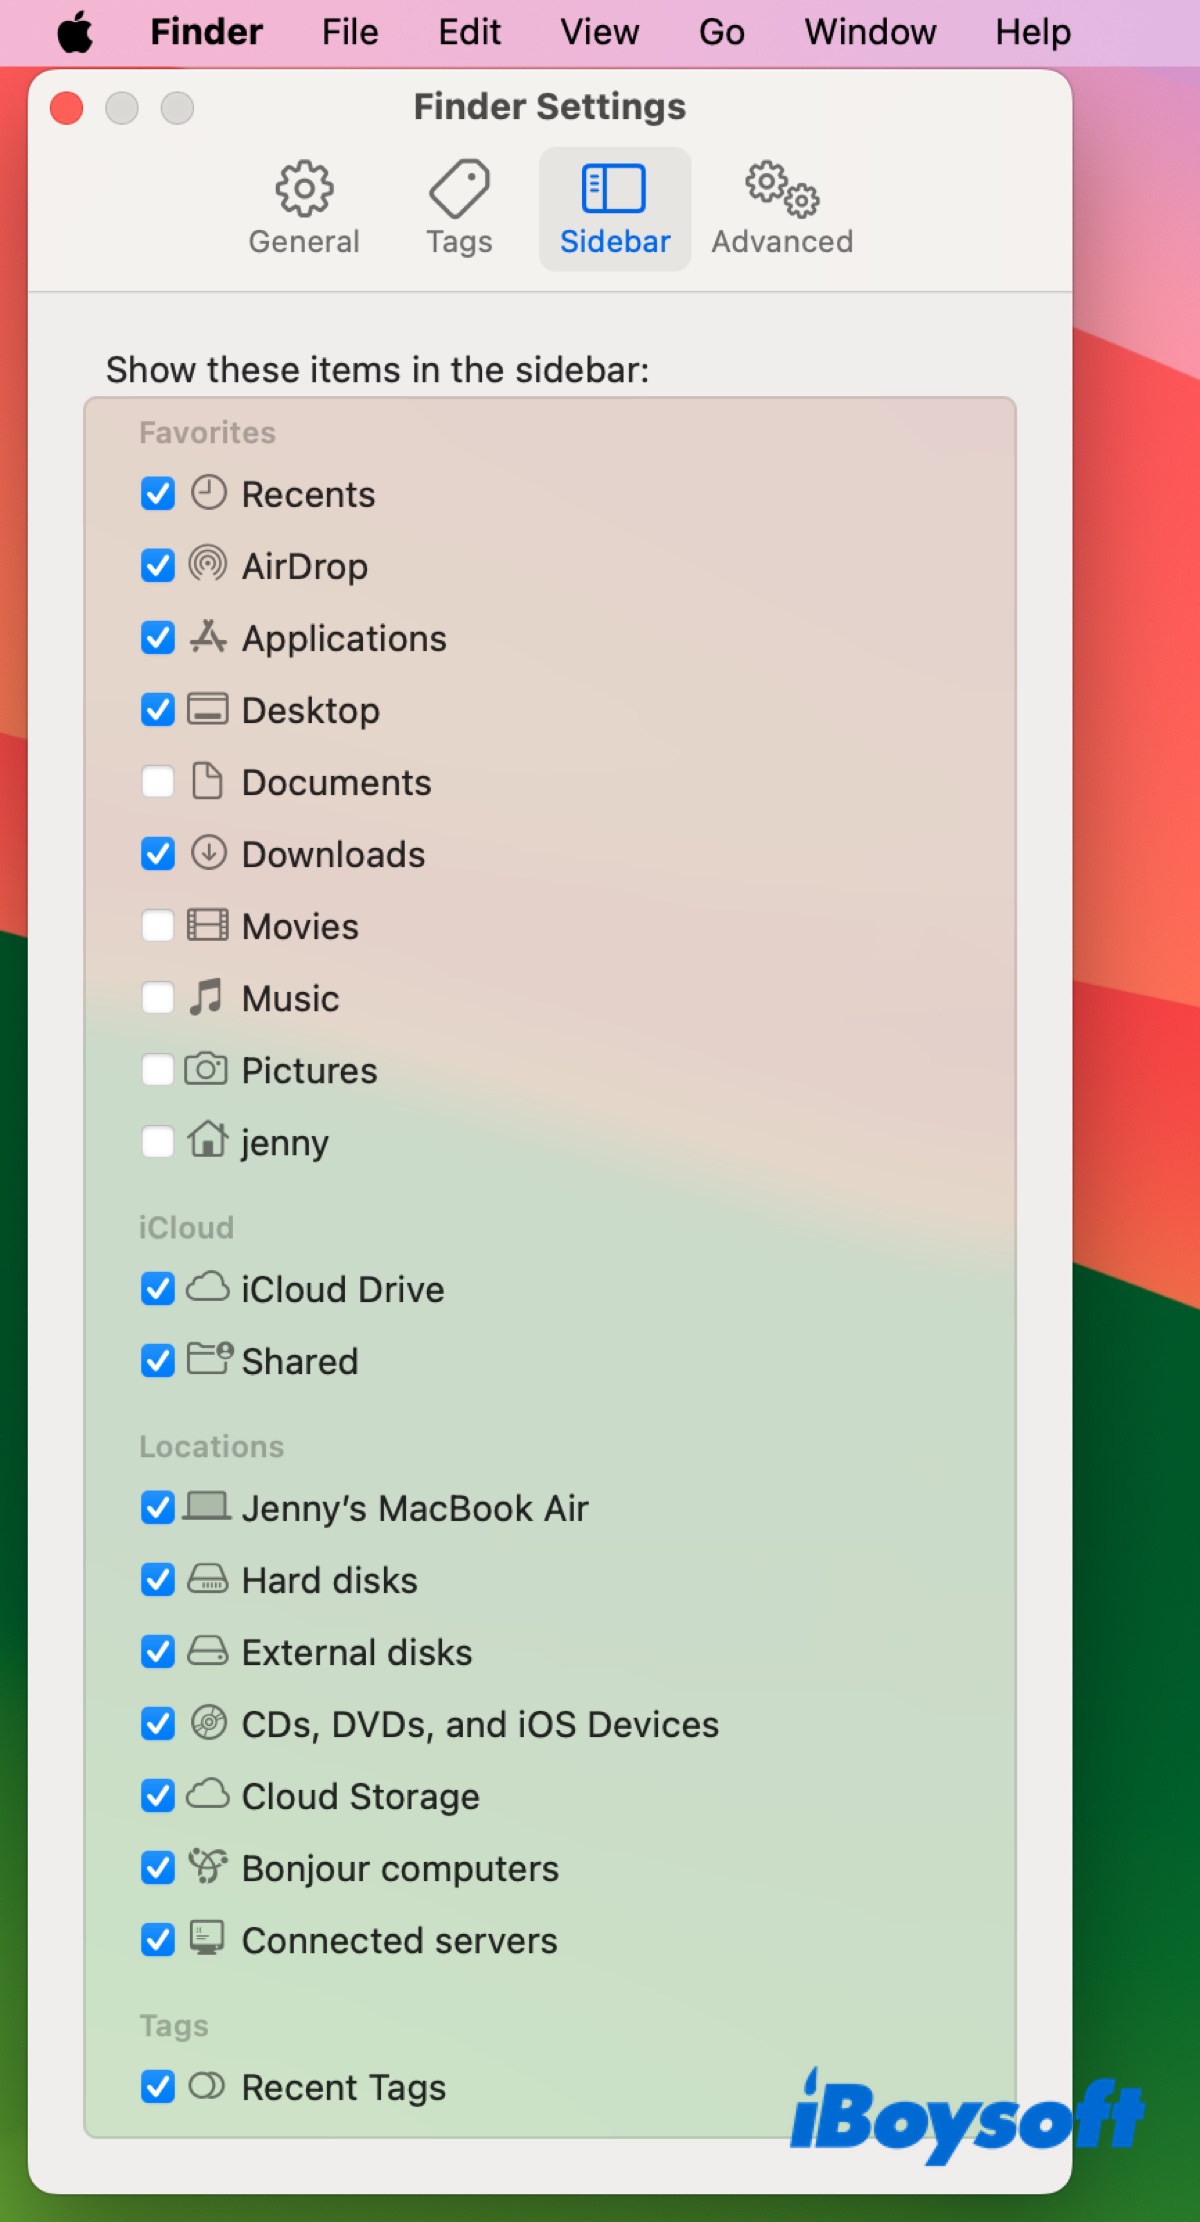The image size is (1200, 2222).
Task: Check the Music checkbox
Action: pos(158,997)
